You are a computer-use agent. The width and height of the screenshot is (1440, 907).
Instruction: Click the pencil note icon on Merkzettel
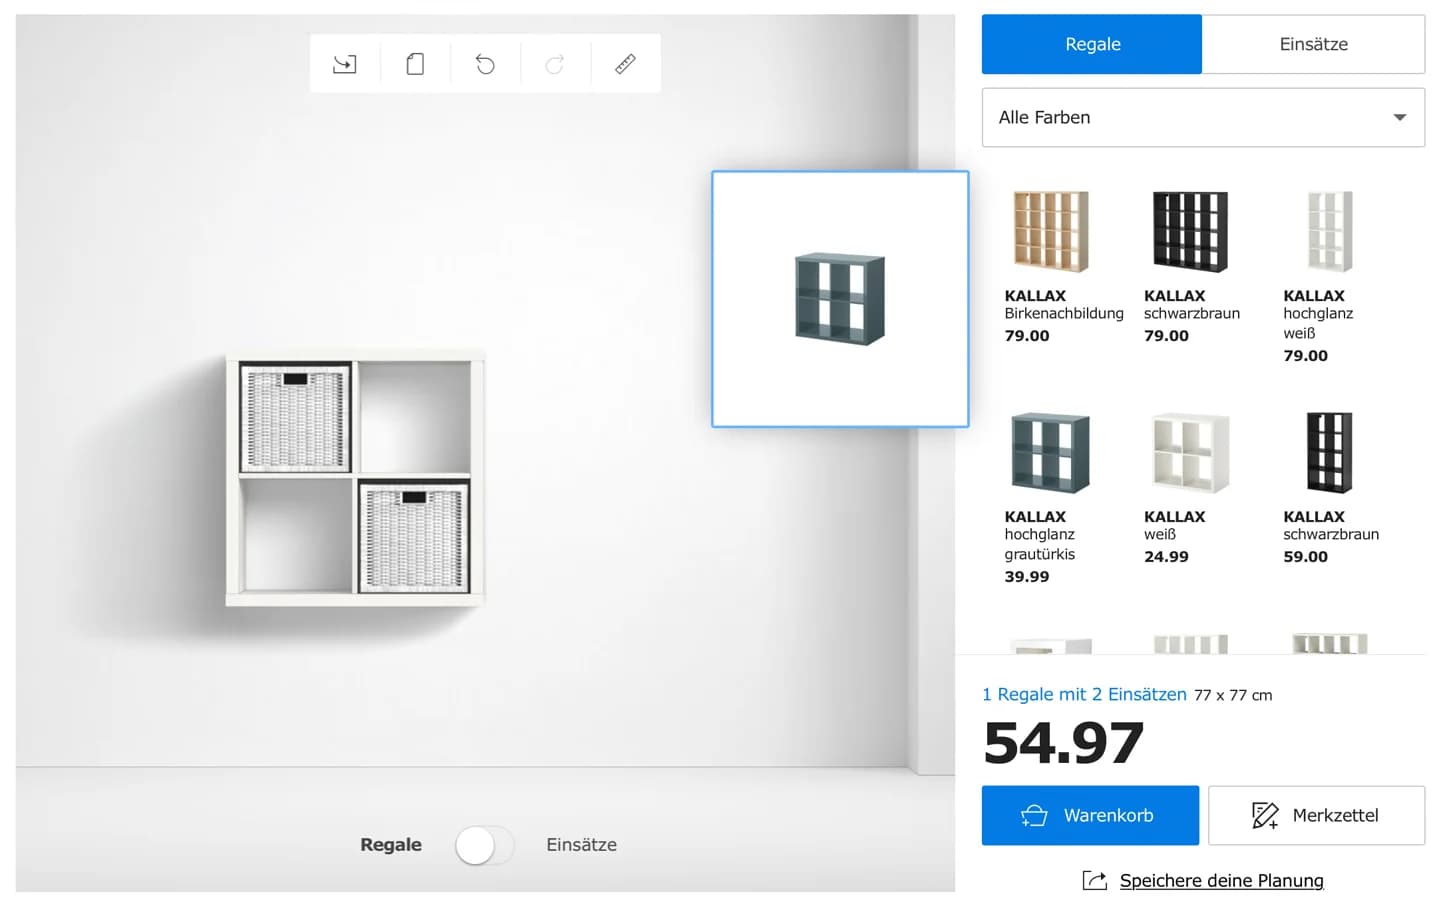pyautogui.click(x=1264, y=816)
